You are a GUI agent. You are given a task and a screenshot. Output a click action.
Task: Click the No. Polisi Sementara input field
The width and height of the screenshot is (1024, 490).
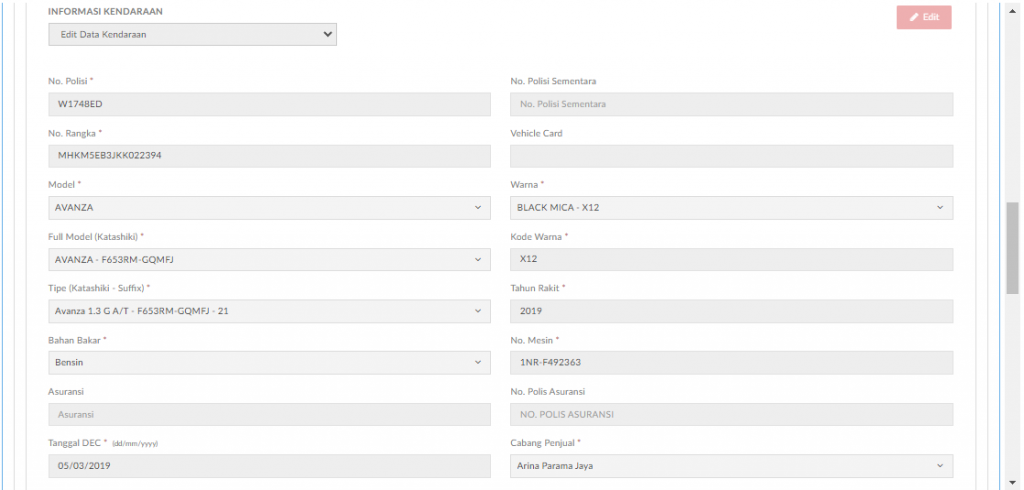coord(731,104)
